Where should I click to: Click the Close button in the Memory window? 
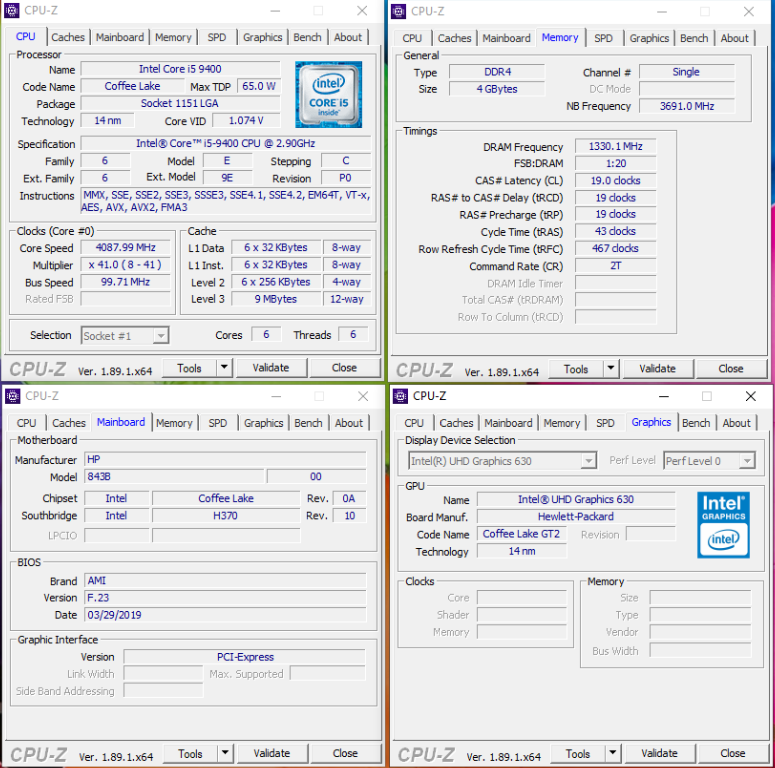[x=731, y=369]
